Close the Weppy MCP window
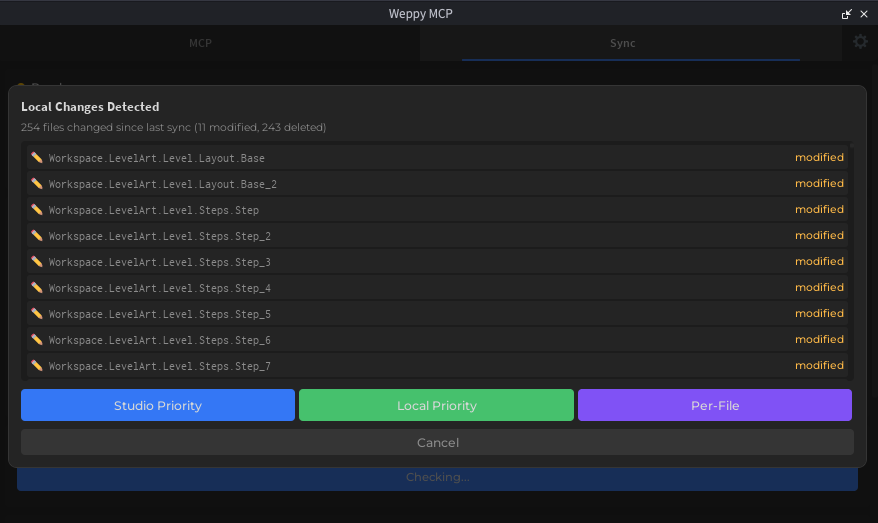Screen dimensions: 878x523 864,14
